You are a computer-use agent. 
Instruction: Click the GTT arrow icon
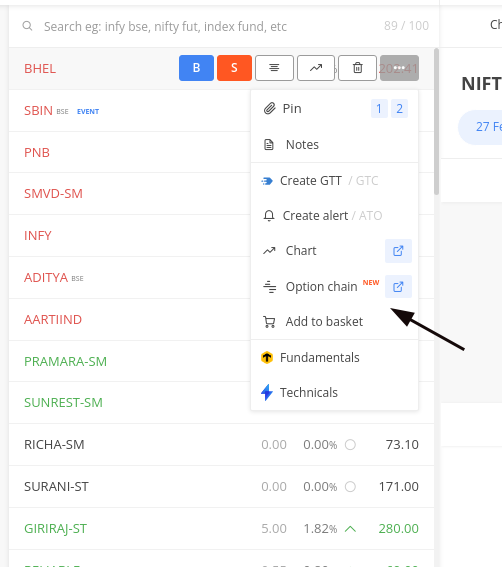[267, 181]
